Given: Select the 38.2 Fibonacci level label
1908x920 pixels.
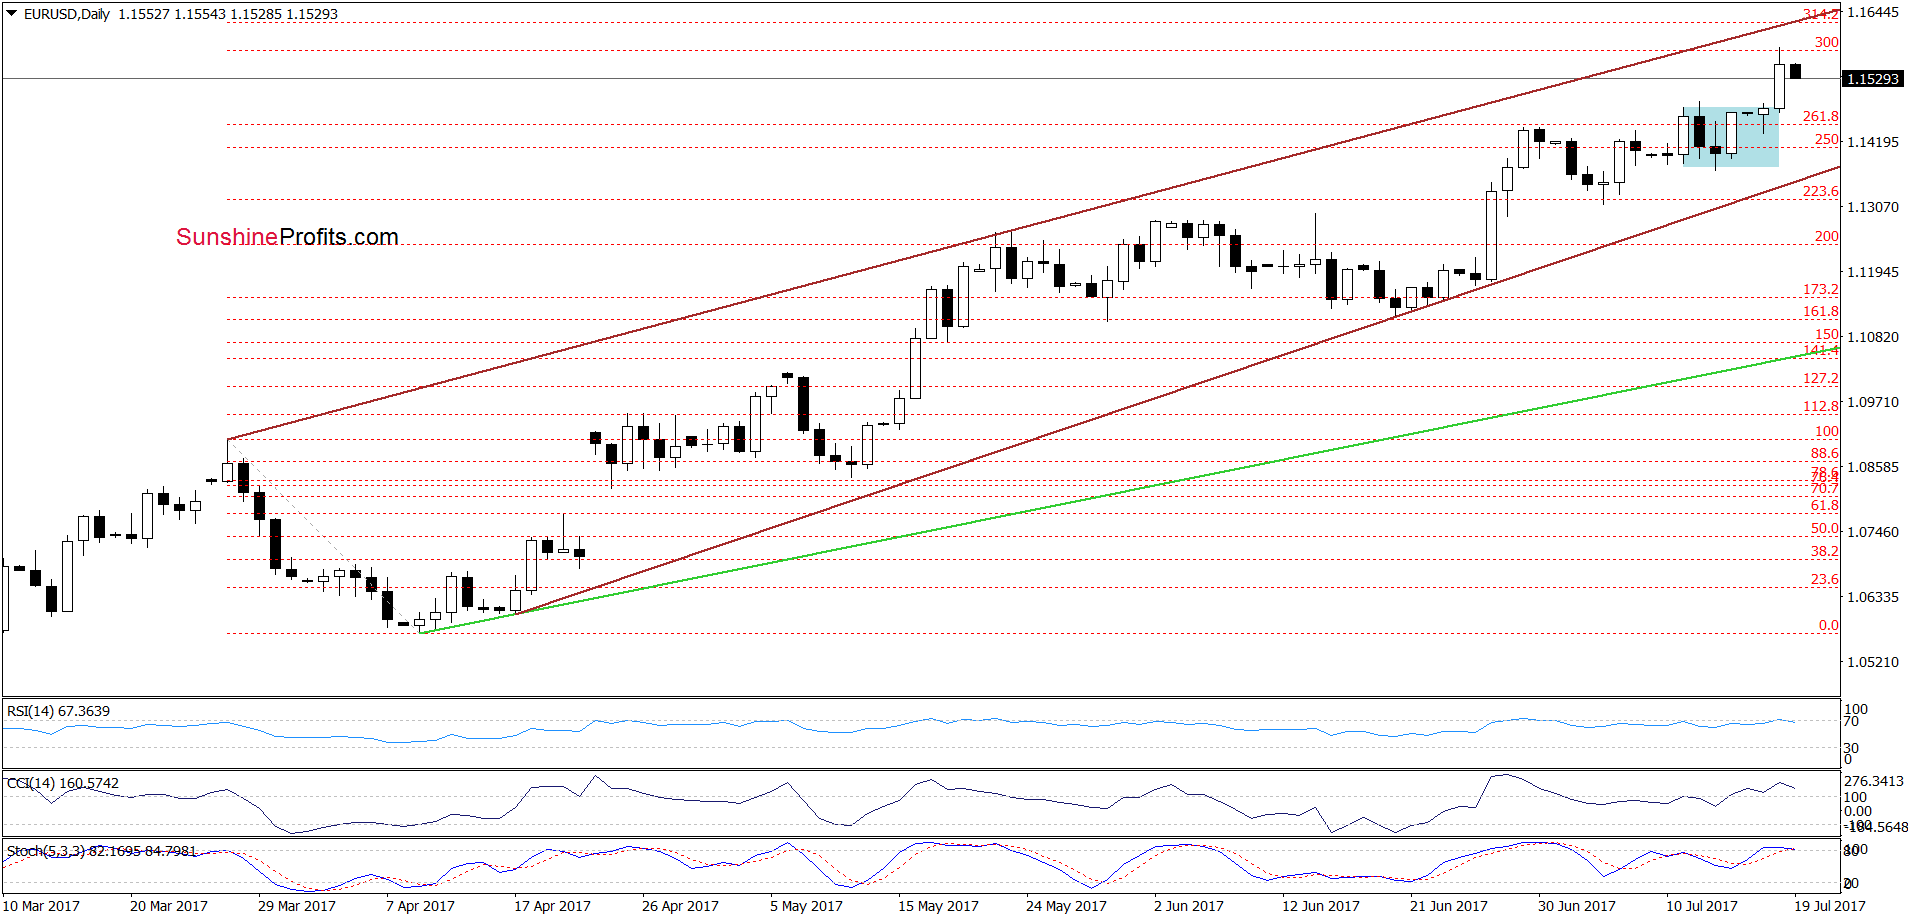Looking at the screenshot, I should pyautogui.click(x=1824, y=551).
